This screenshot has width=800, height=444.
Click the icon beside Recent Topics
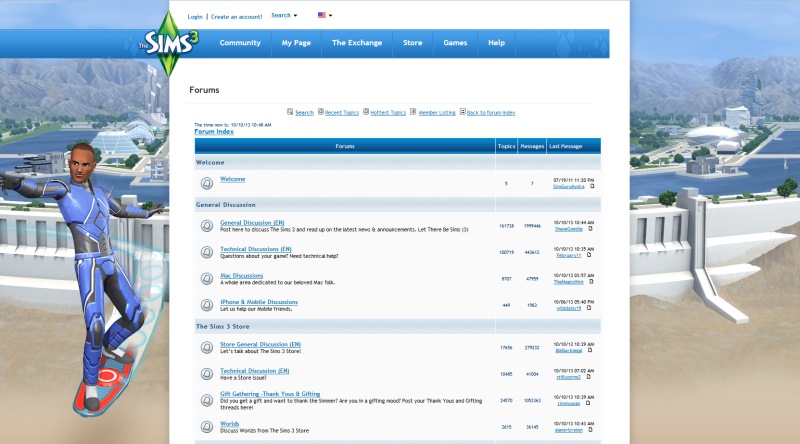point(321,111)
